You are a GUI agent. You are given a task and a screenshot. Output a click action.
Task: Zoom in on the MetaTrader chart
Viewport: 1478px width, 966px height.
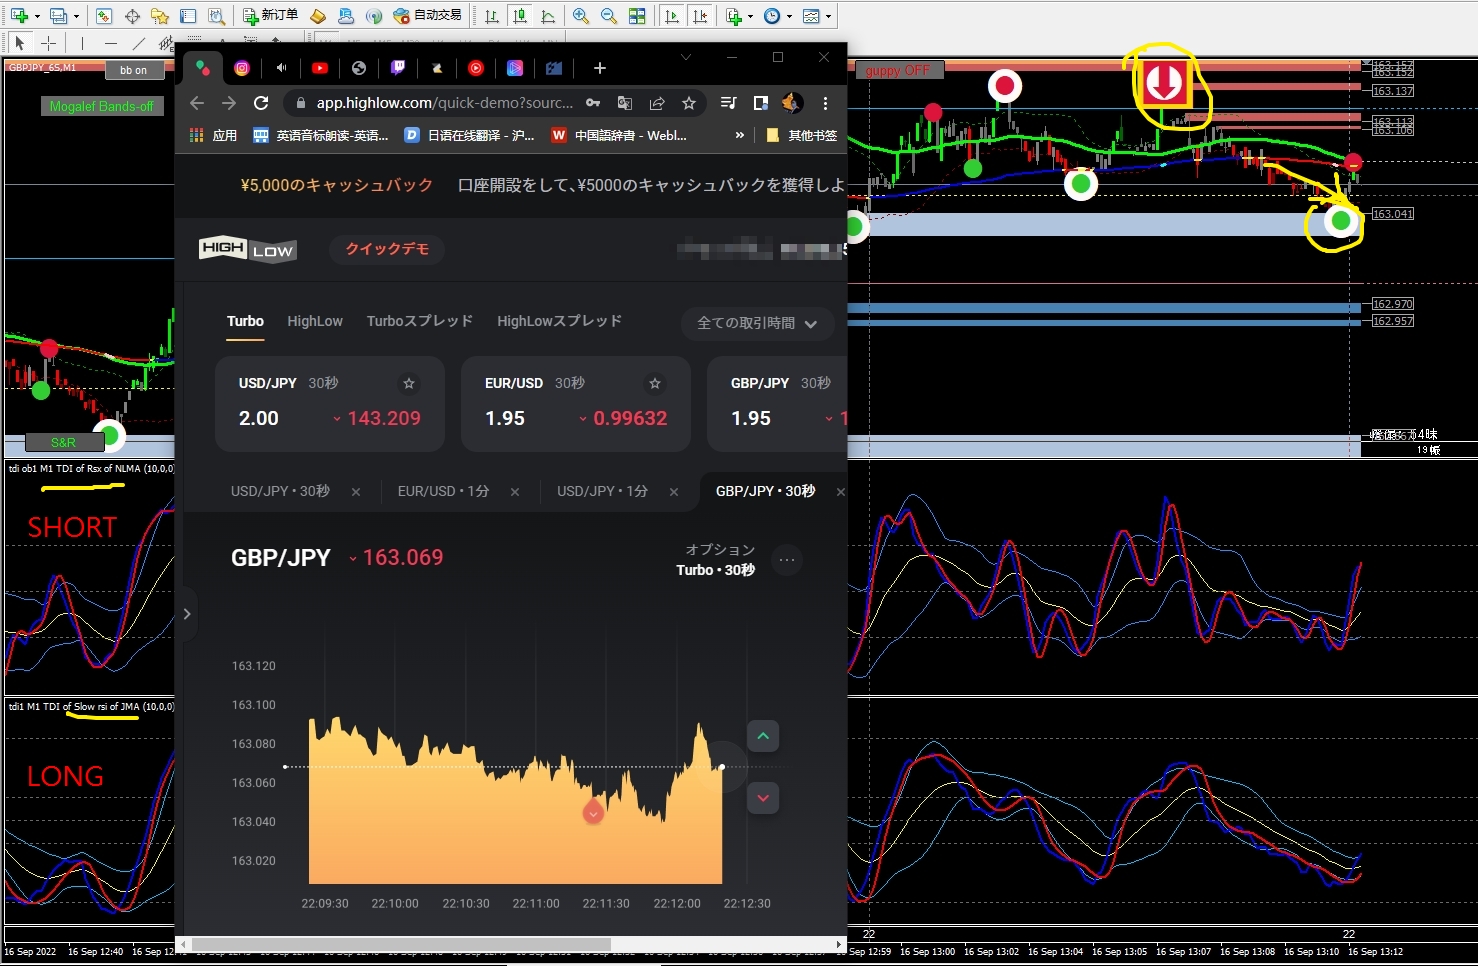(x=581, y=16)
